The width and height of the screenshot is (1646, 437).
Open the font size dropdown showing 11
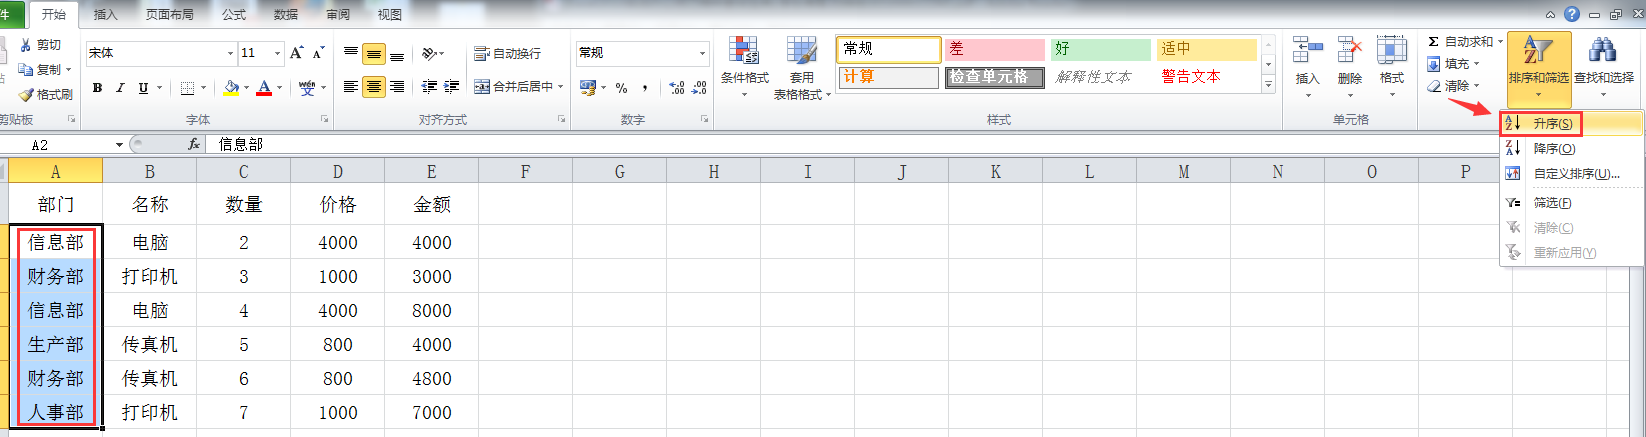click(278, 53)
